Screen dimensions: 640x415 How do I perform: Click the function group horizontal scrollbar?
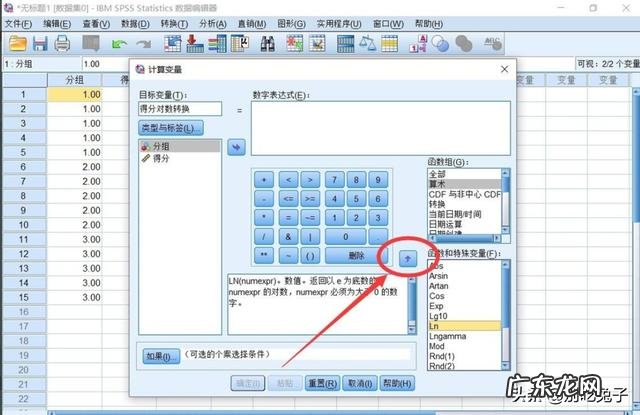pyautogui.click(x=464, y=238)
